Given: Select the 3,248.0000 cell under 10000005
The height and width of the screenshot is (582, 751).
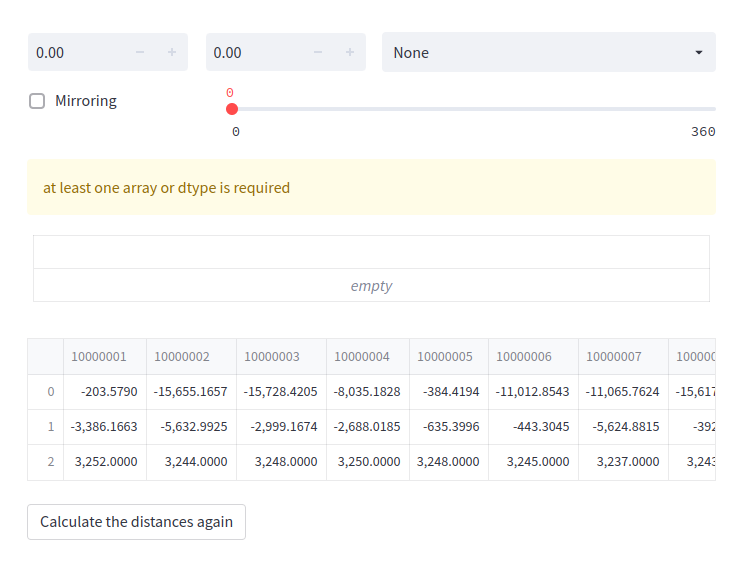Looking at the screenshot, I should pos(449,462).
